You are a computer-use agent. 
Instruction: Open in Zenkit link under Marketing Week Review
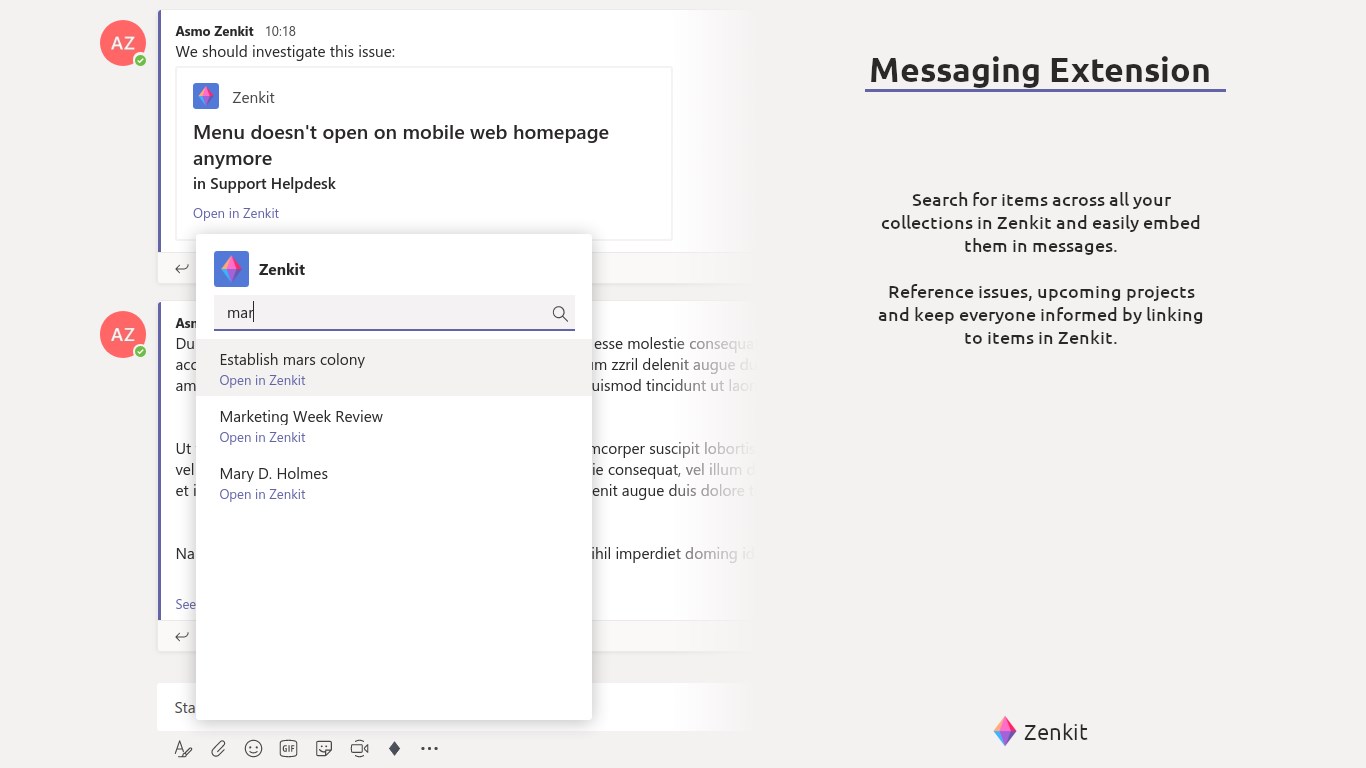(262, 437)
